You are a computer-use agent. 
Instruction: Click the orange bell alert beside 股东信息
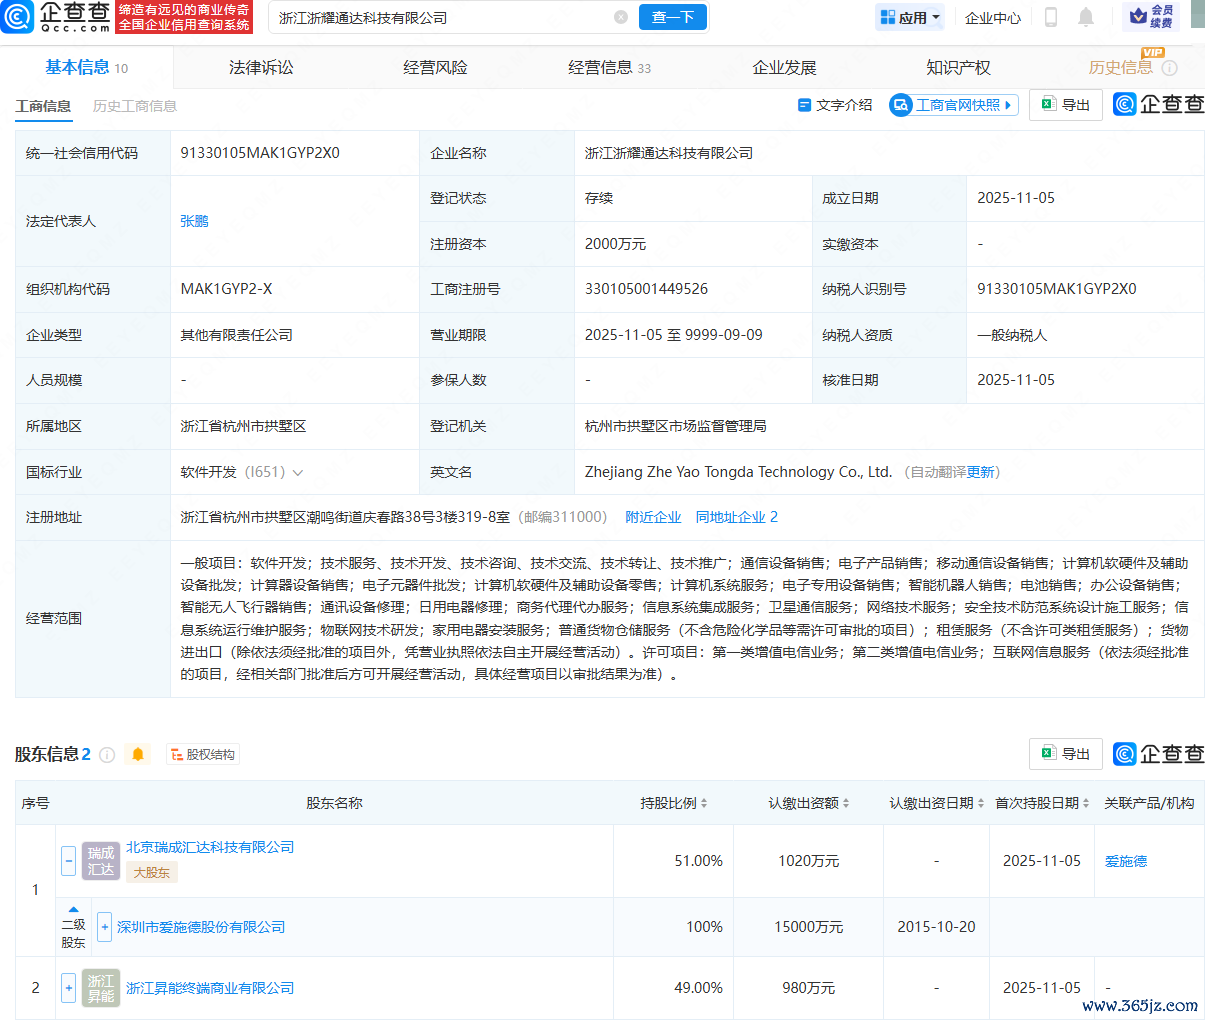click(138, 754)
